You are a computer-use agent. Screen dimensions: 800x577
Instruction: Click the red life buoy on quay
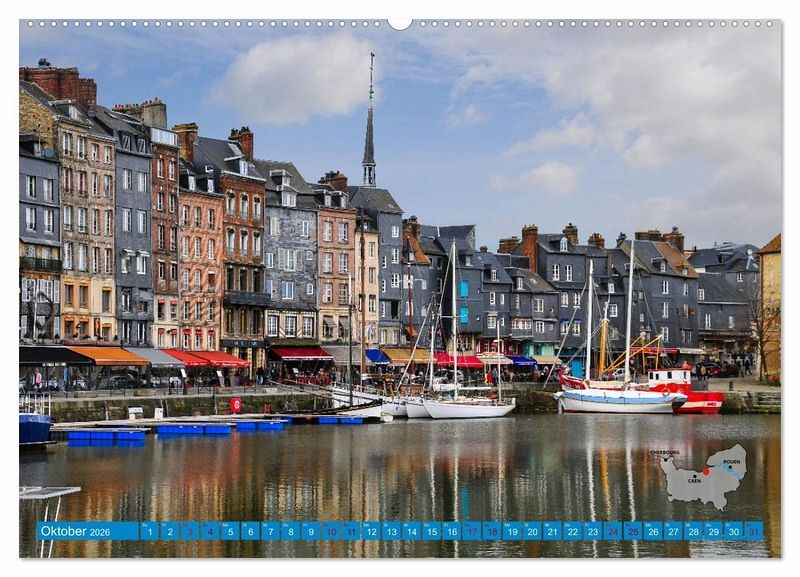pos(236,404)
